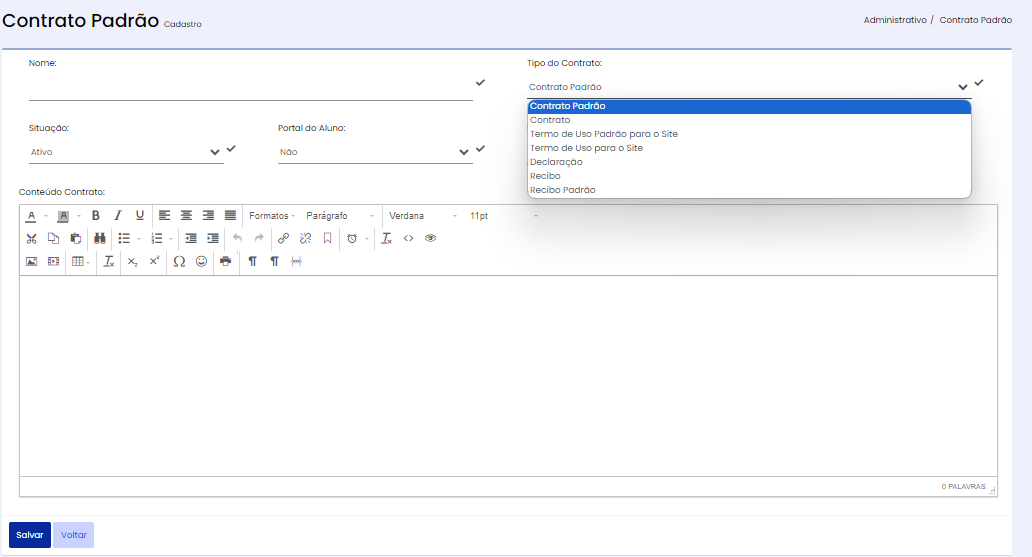Toggle preview with the eye icon
1032x557 pixels.
(x=430, y=238)
